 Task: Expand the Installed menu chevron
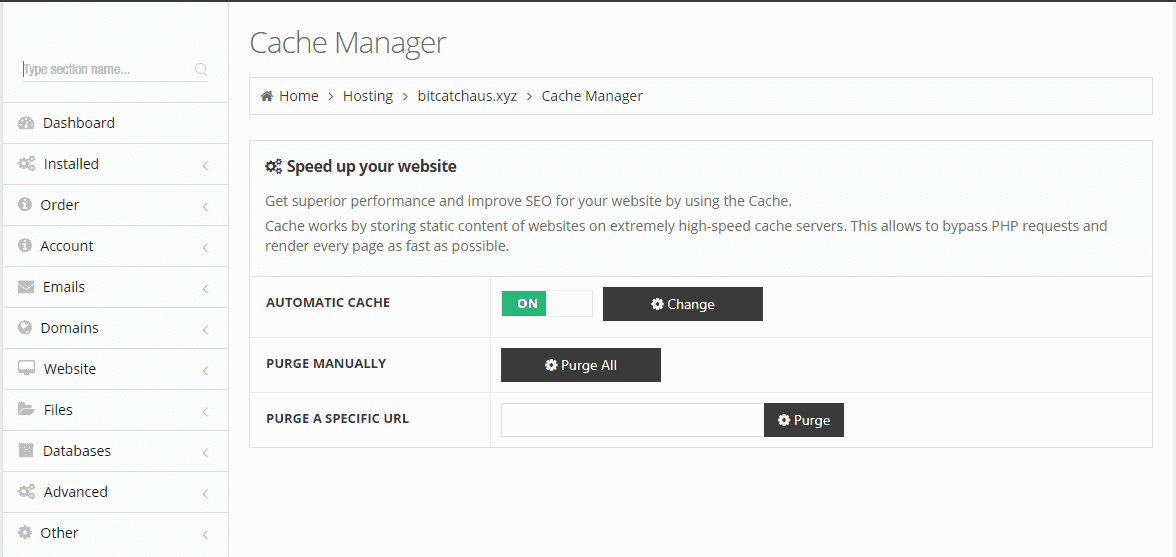click(x=205, y=165)
